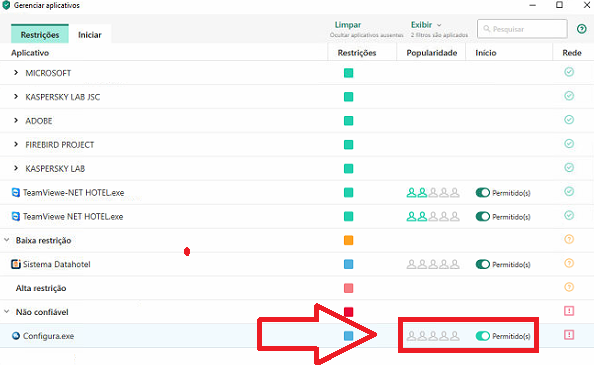Click the restriction square for TeamViewe-NET HOTEL.exe
Image resolution: width=594 pixels, height=365 pixels.
349,192
